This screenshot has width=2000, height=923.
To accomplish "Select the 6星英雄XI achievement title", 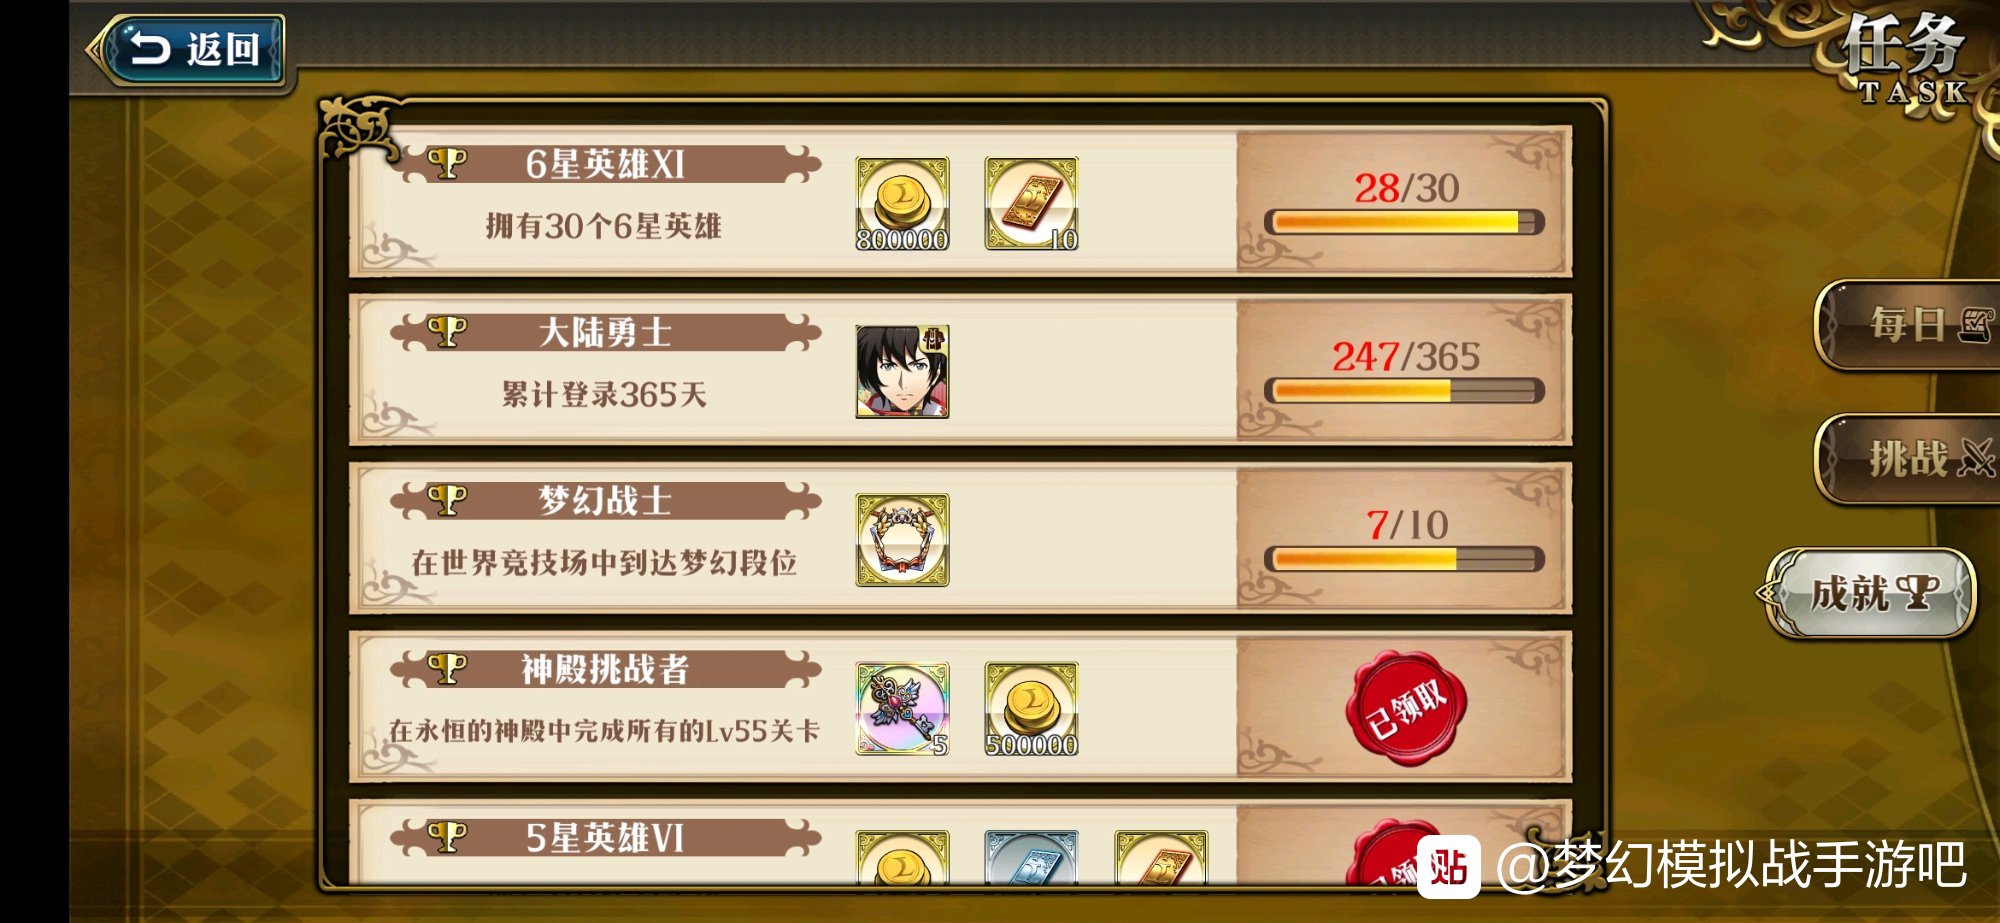I will tap(605, 164).
